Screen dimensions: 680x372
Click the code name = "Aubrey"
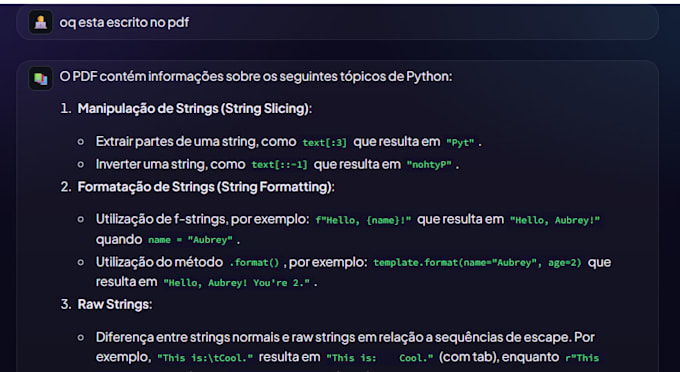tap(190, 240)
